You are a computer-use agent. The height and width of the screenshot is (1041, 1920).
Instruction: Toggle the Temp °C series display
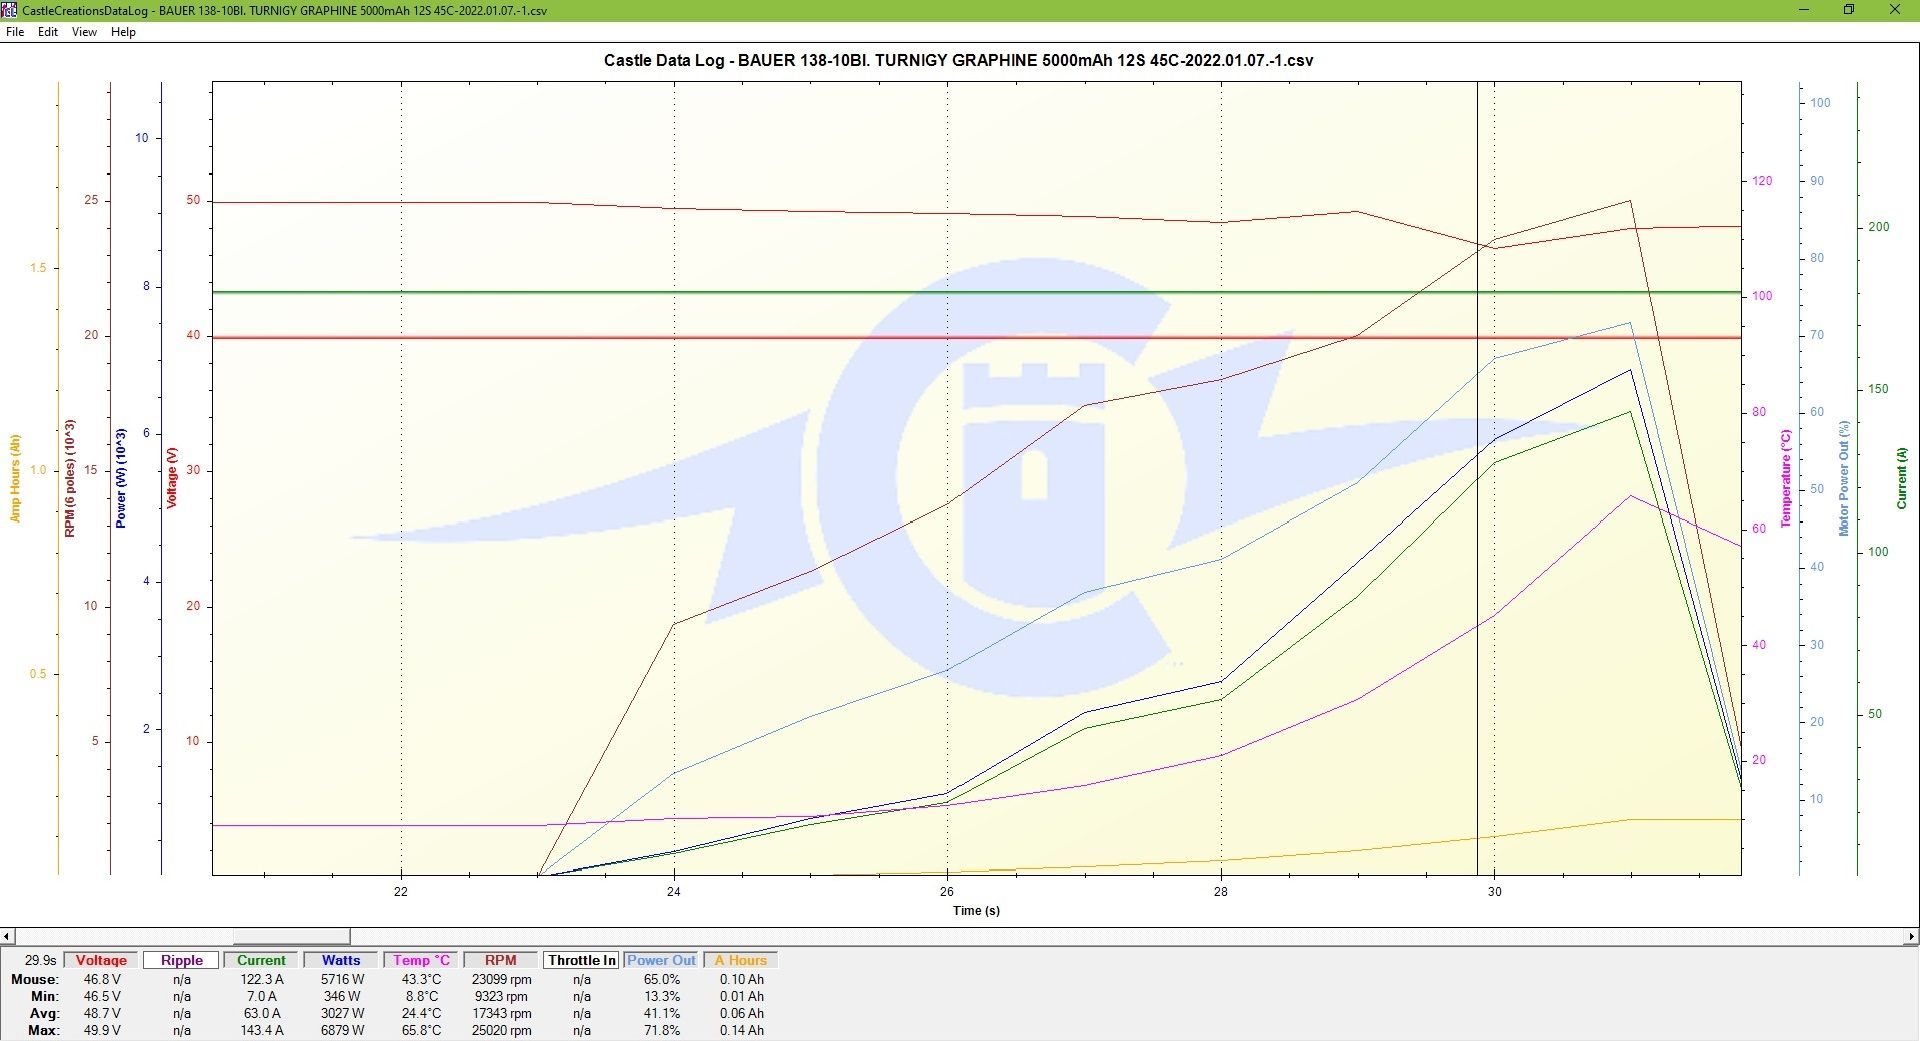pyautogui.click(x=421, y=960)
